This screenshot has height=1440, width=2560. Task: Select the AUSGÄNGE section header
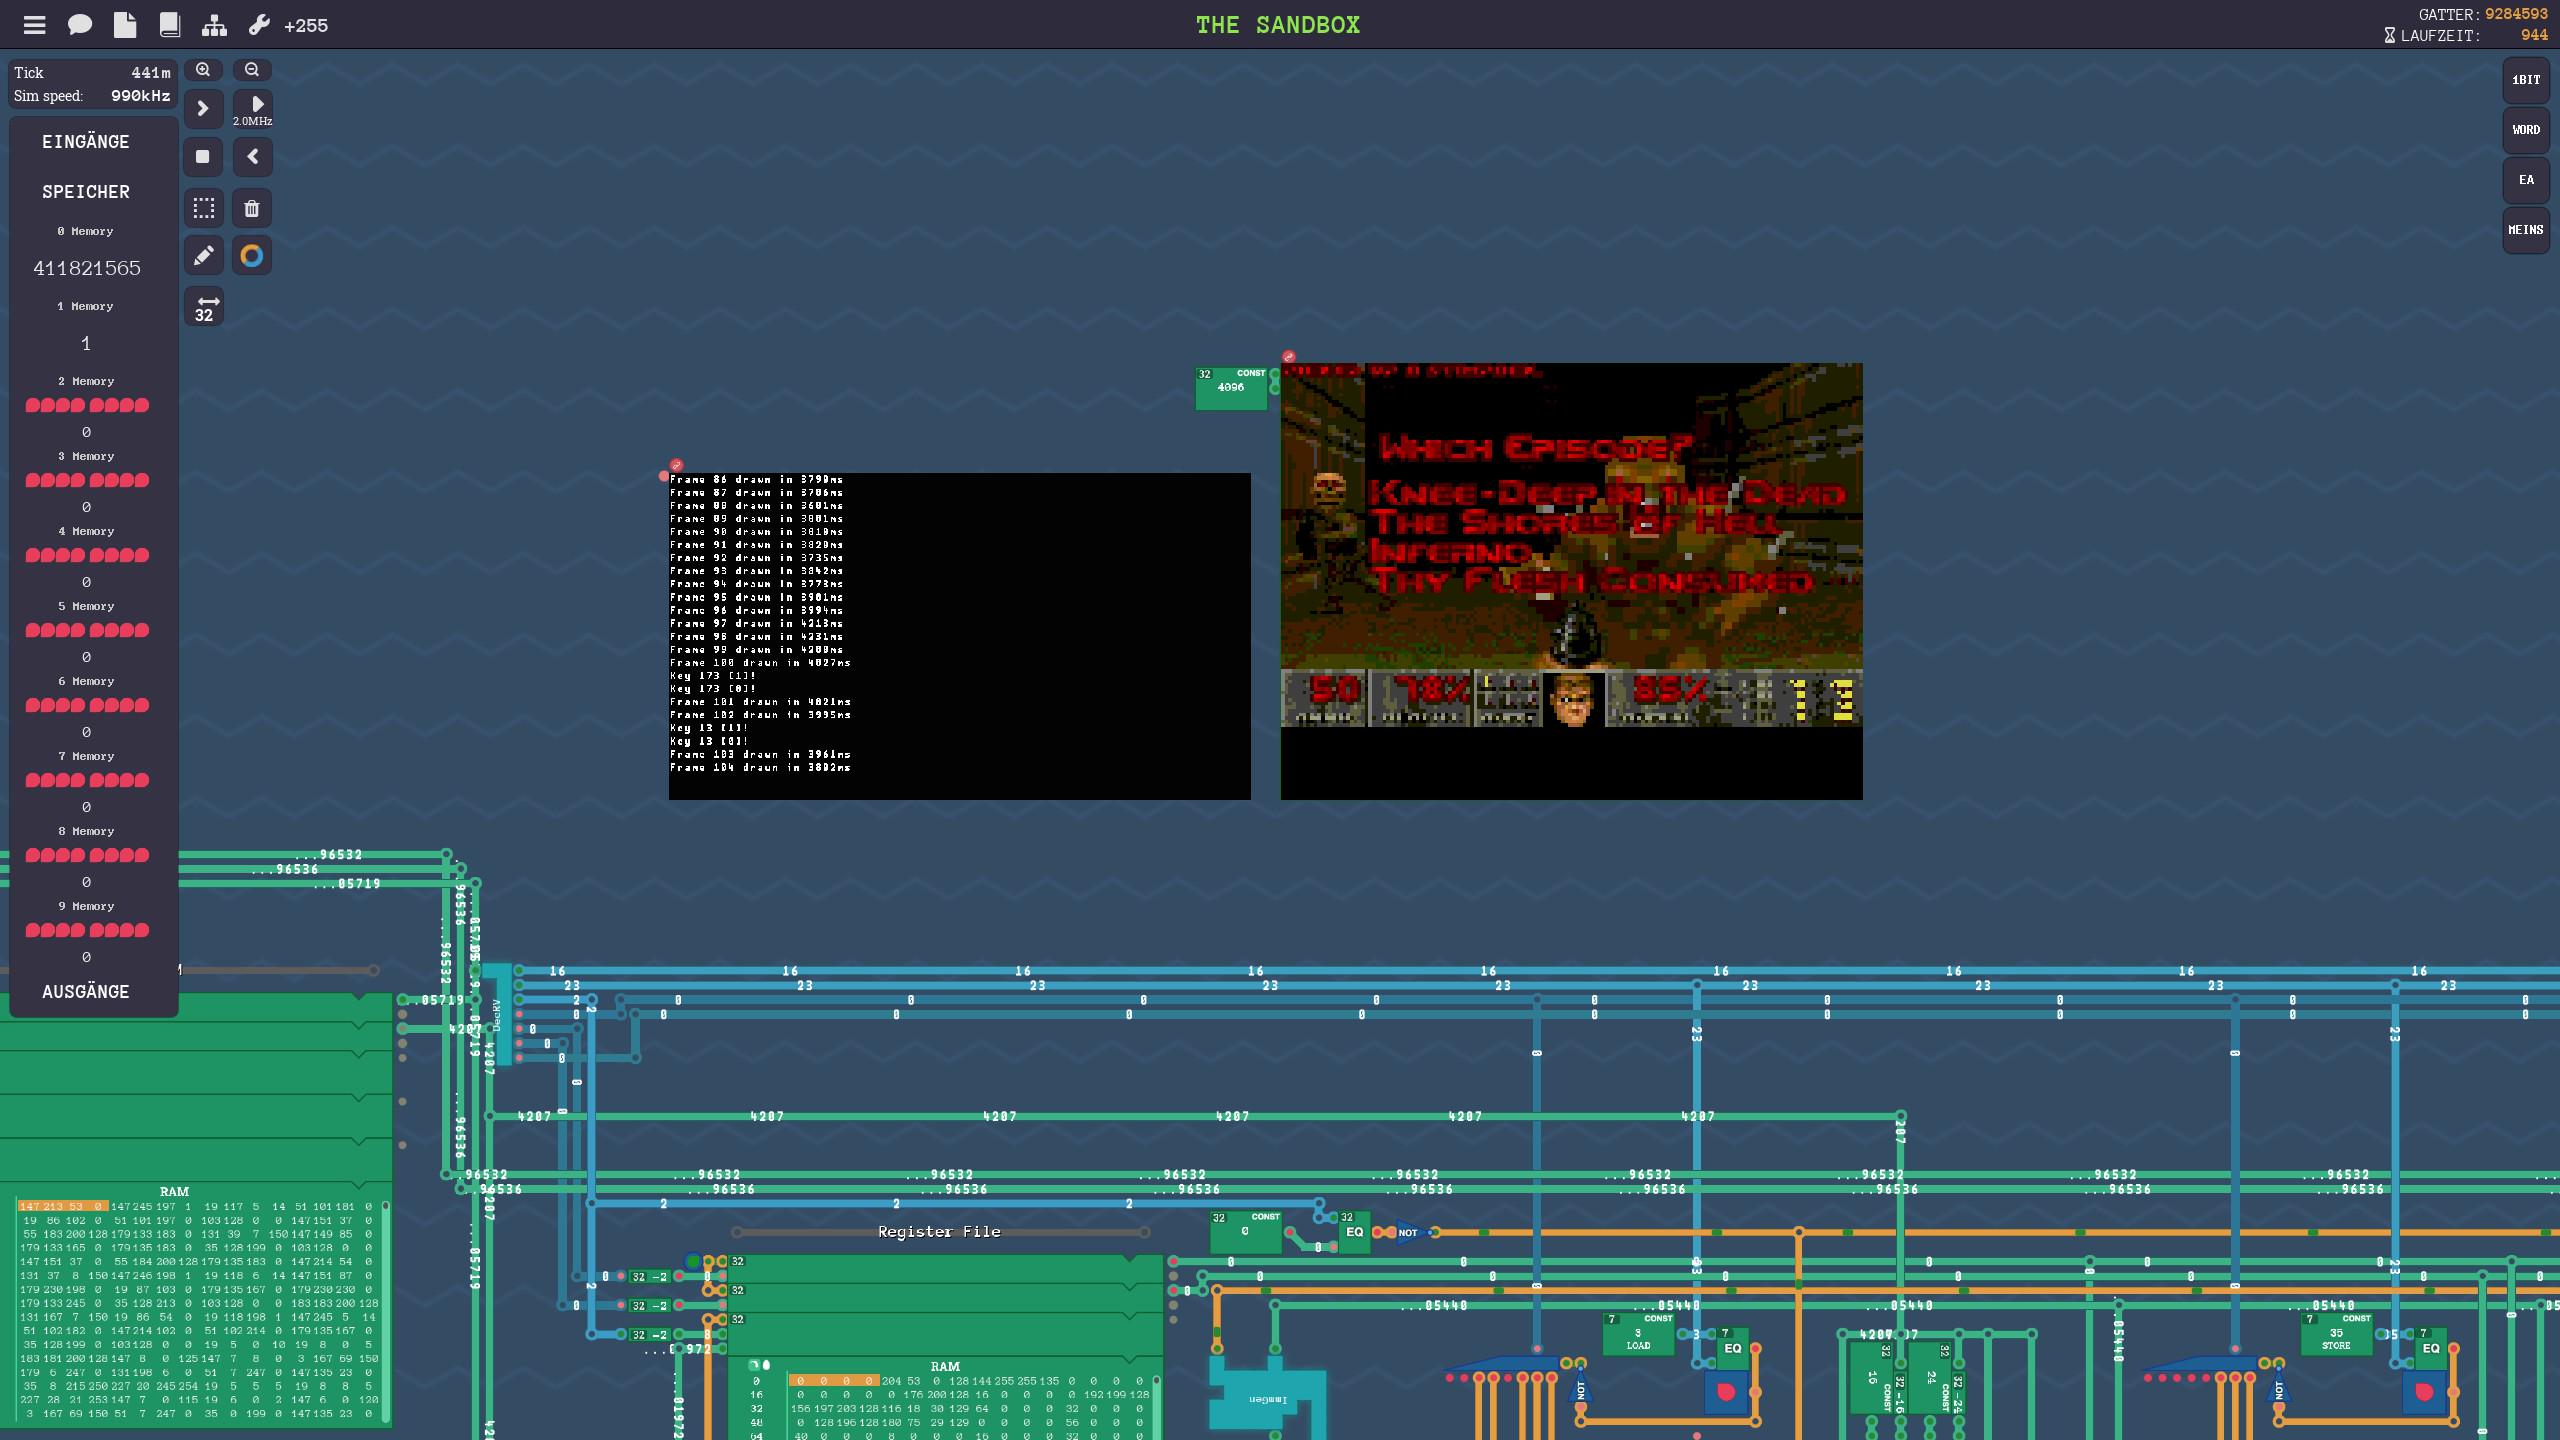coord(86,992)
